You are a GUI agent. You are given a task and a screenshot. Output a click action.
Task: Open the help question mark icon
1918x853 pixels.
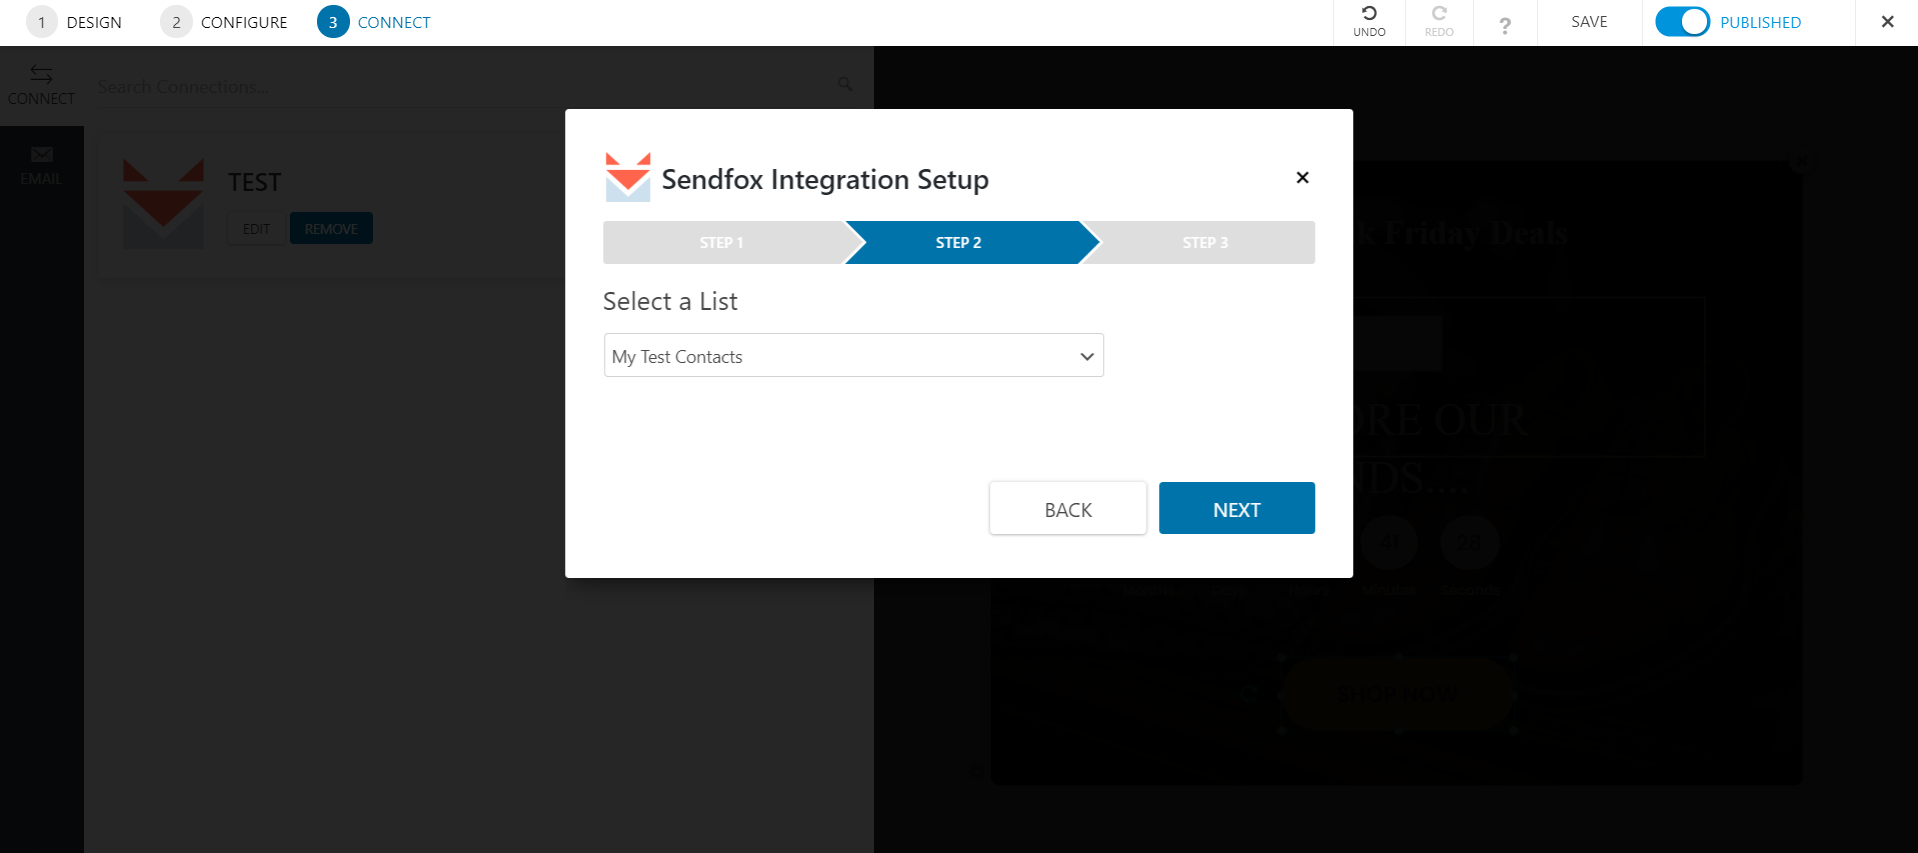click(x=1504, y=25)
